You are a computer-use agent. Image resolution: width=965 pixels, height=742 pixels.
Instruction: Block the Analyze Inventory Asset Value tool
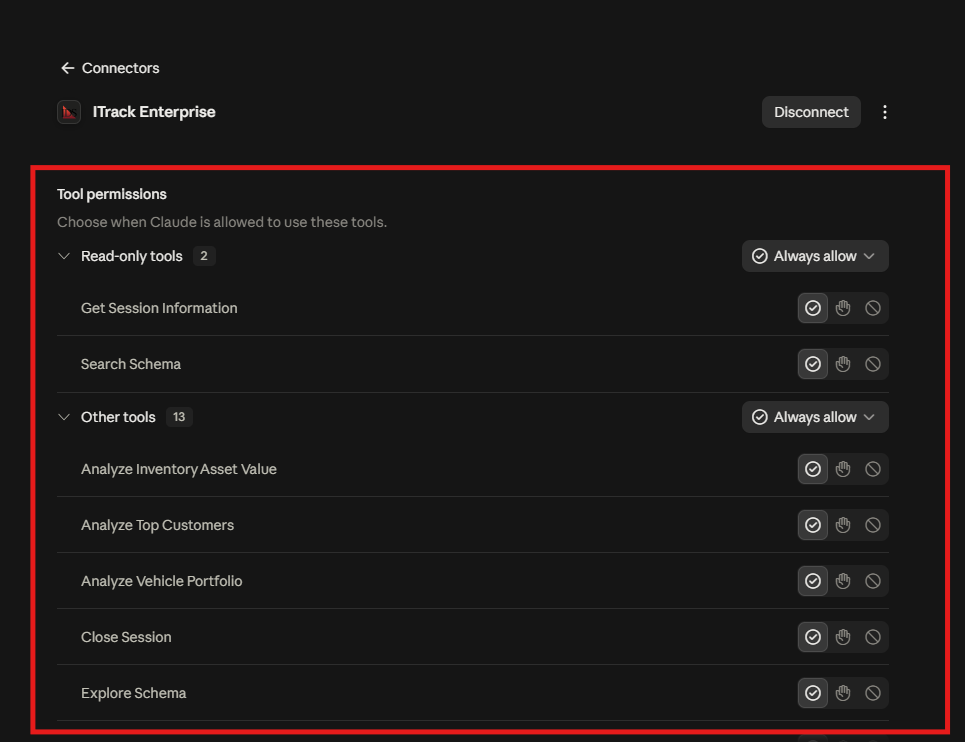coord(873,469)
